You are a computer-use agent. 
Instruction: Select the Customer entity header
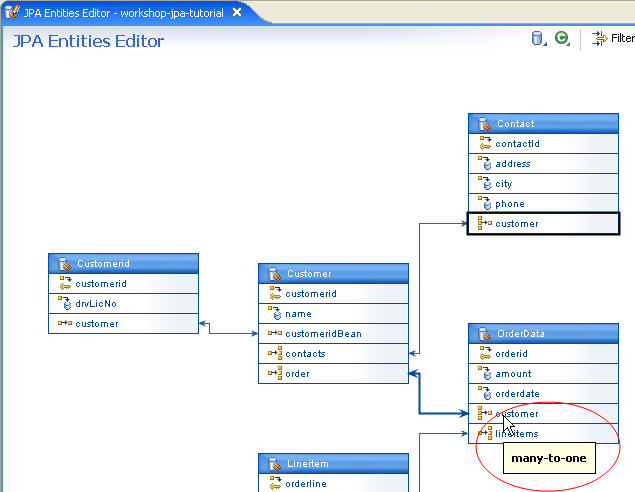(333, 274)
